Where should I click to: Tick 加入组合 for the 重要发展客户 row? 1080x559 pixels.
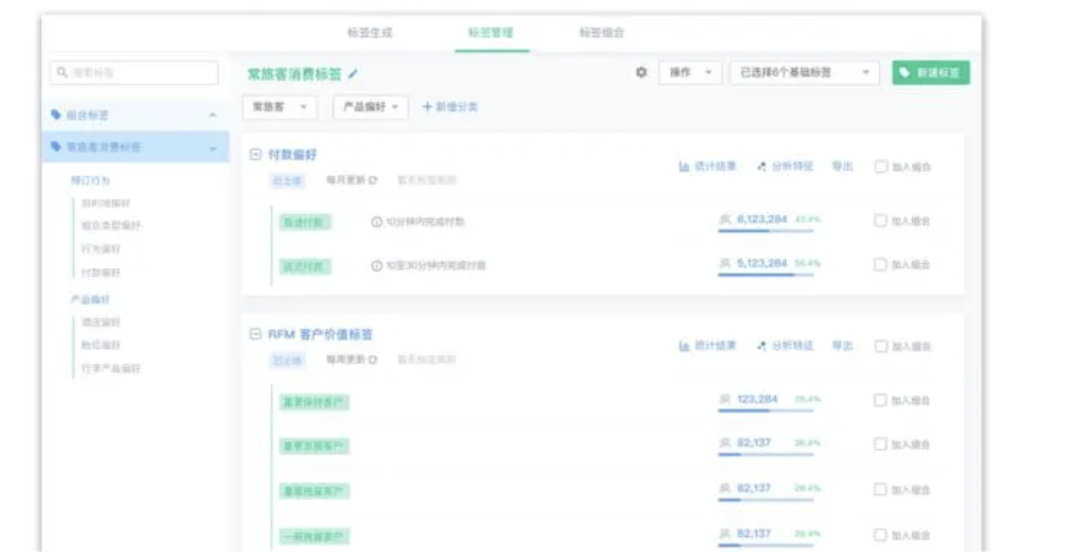[880, 444]
